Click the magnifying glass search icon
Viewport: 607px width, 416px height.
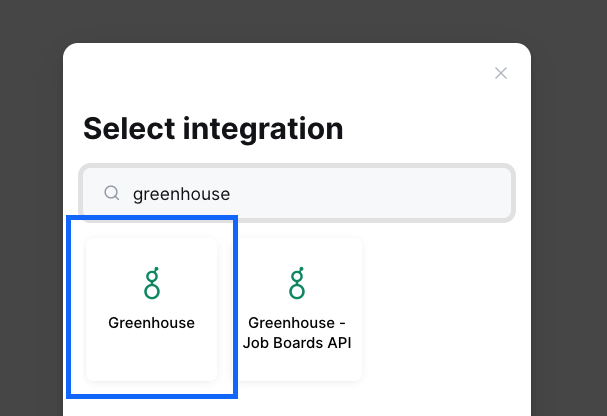[x=111, y=193]
